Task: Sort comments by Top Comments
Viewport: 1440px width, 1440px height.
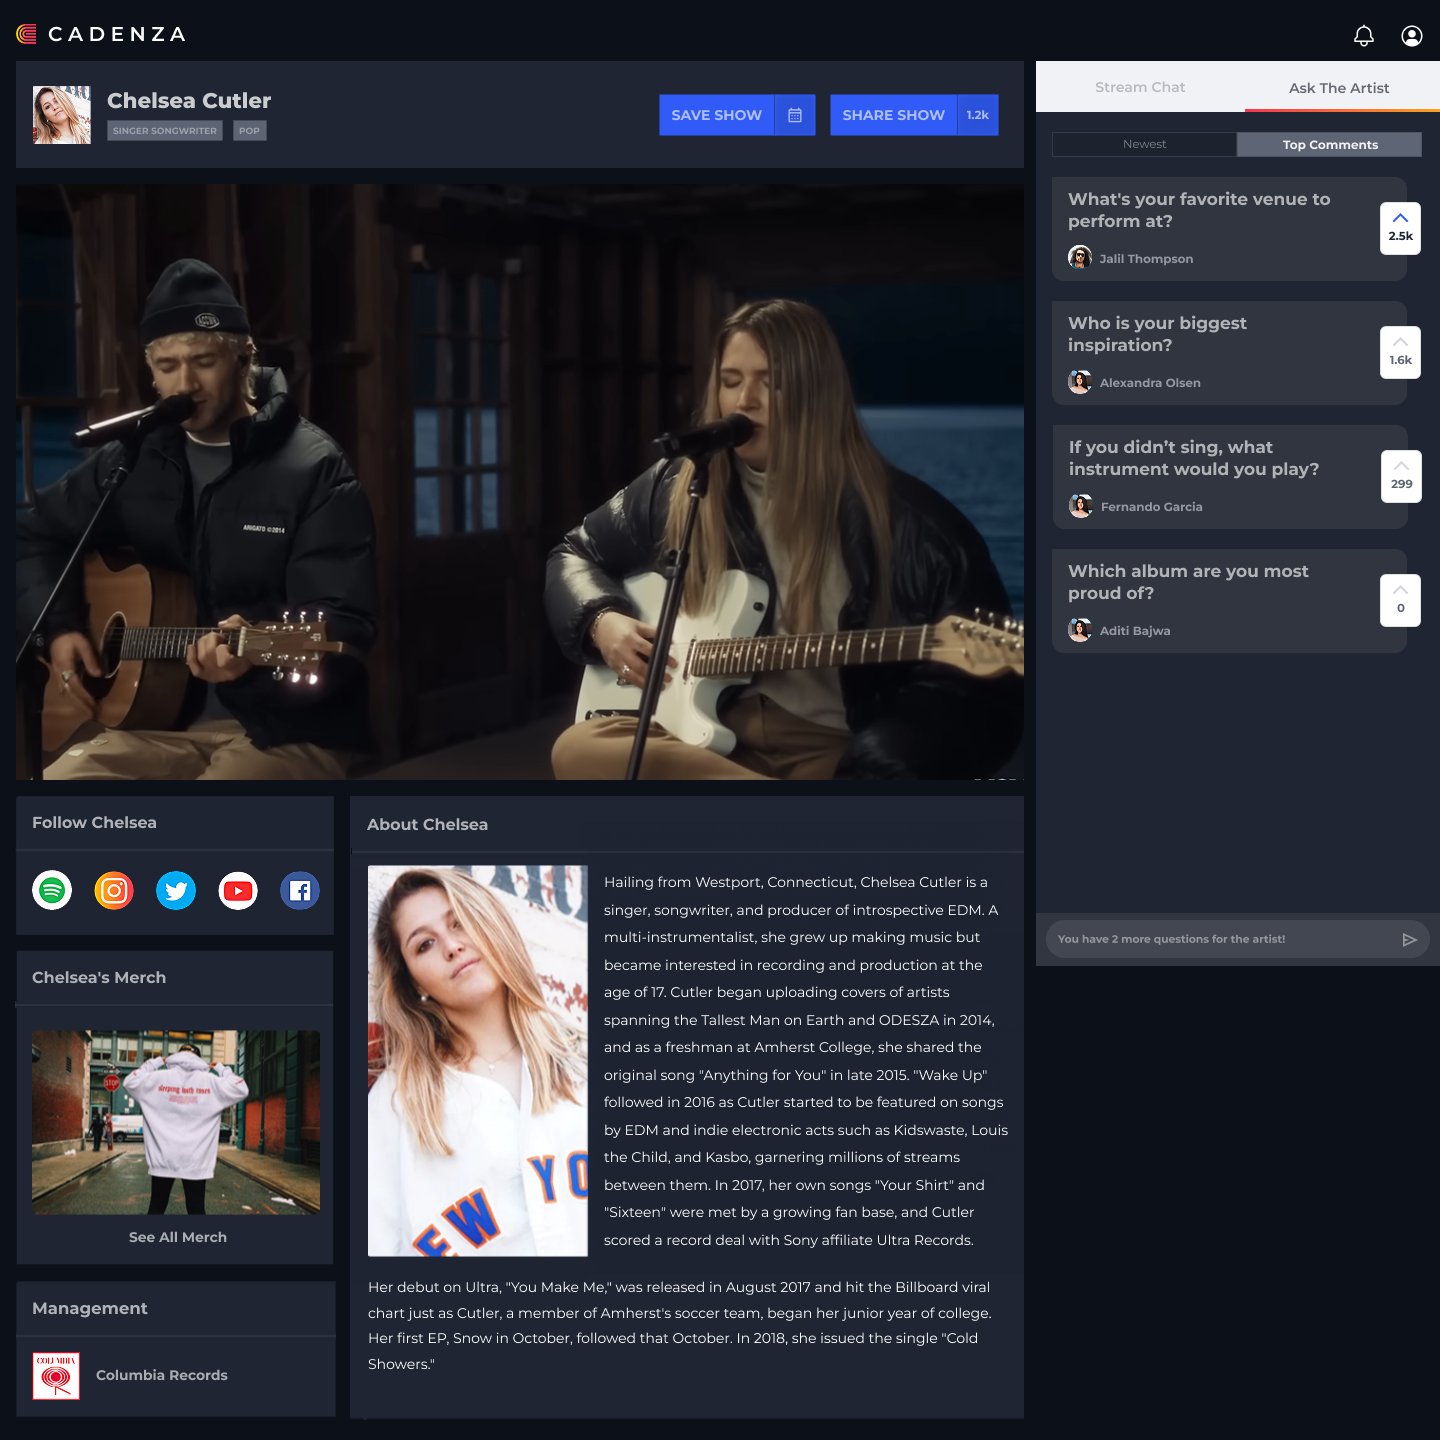Action: 1330,144
